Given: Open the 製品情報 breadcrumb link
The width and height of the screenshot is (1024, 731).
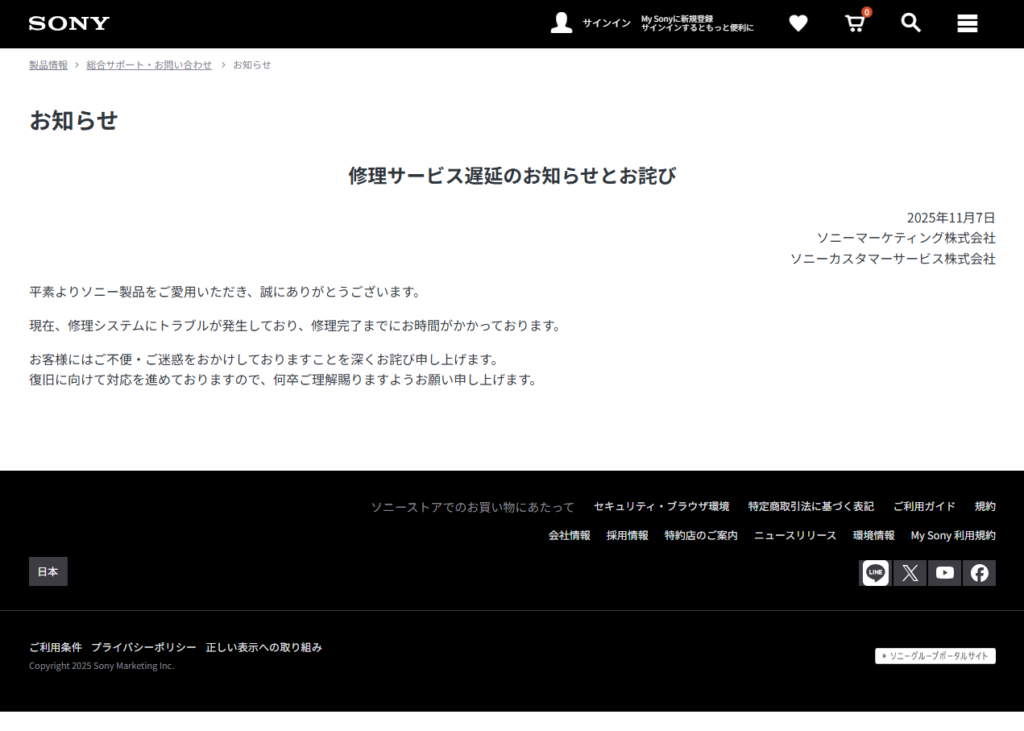Looking at the screenshot, I should 48,64.
